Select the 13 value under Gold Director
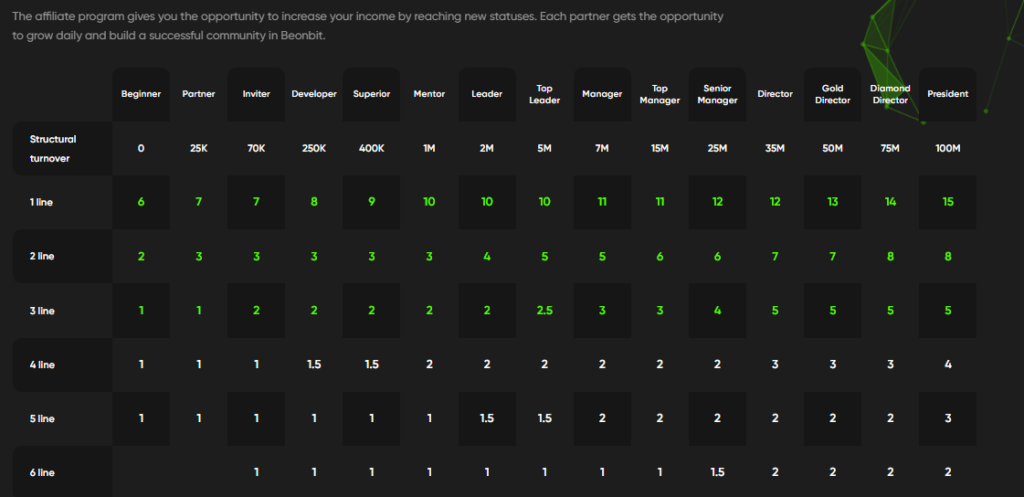This screenshot has width=1024, height=497. click(x=832, y=201)
